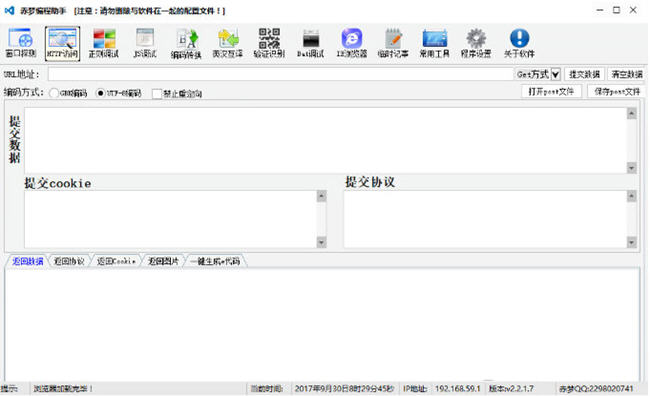The image size is (650, 396).
Task: Open the JS调试 tool
Action: point(145,43)
